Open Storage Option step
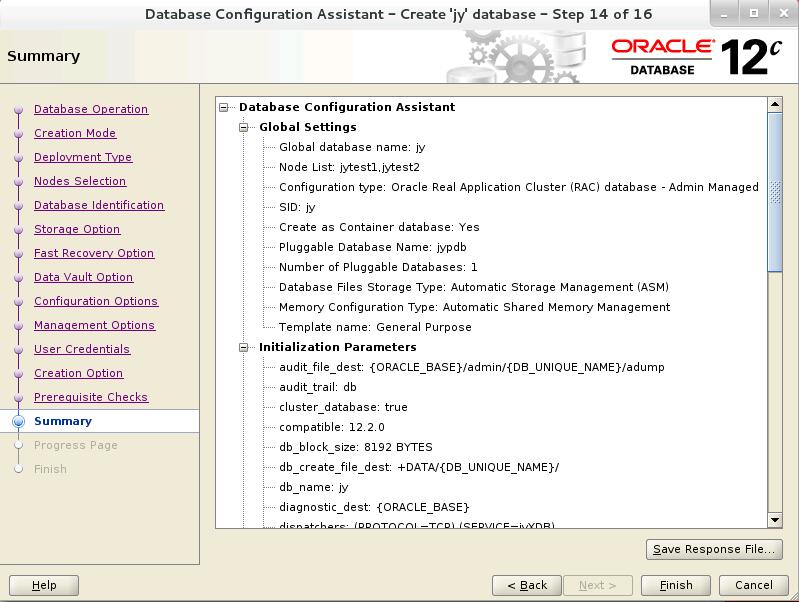This screenshot has height=602, width=799. [77, 229]
